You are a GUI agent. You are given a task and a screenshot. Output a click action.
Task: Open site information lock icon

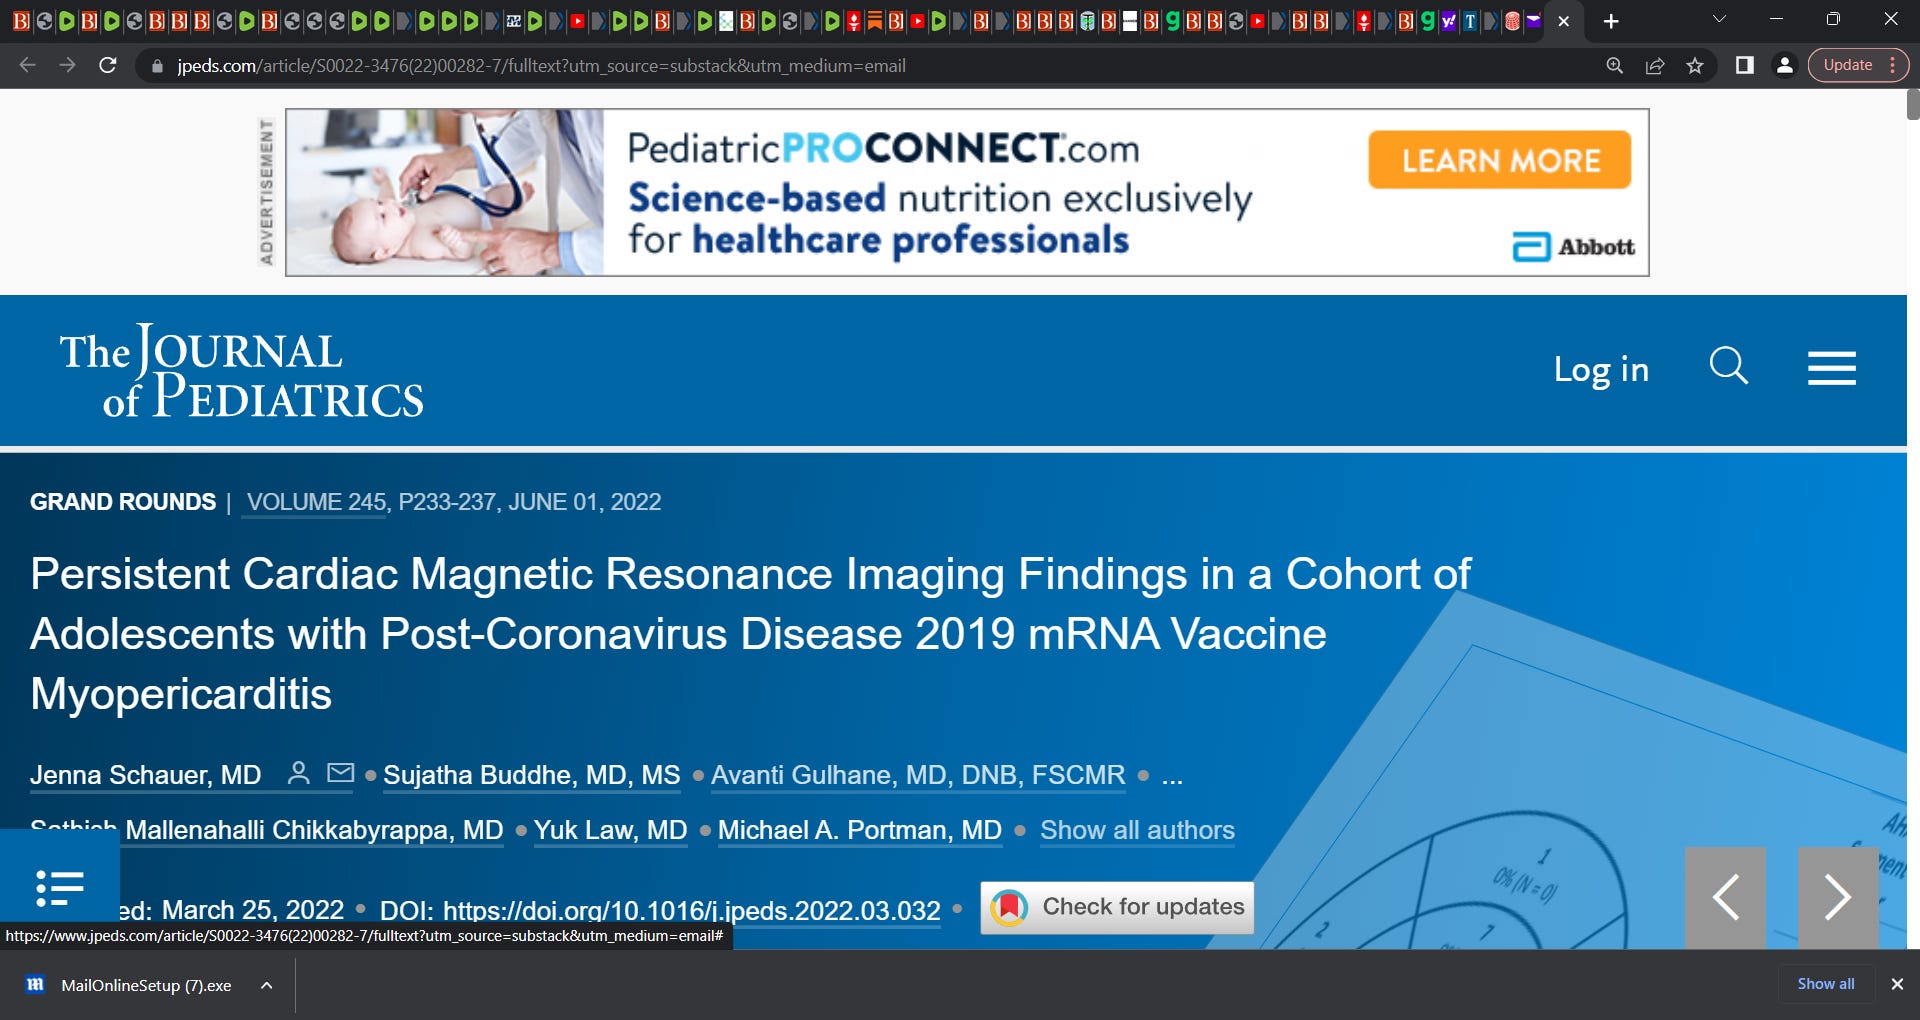tap(157, 66)
